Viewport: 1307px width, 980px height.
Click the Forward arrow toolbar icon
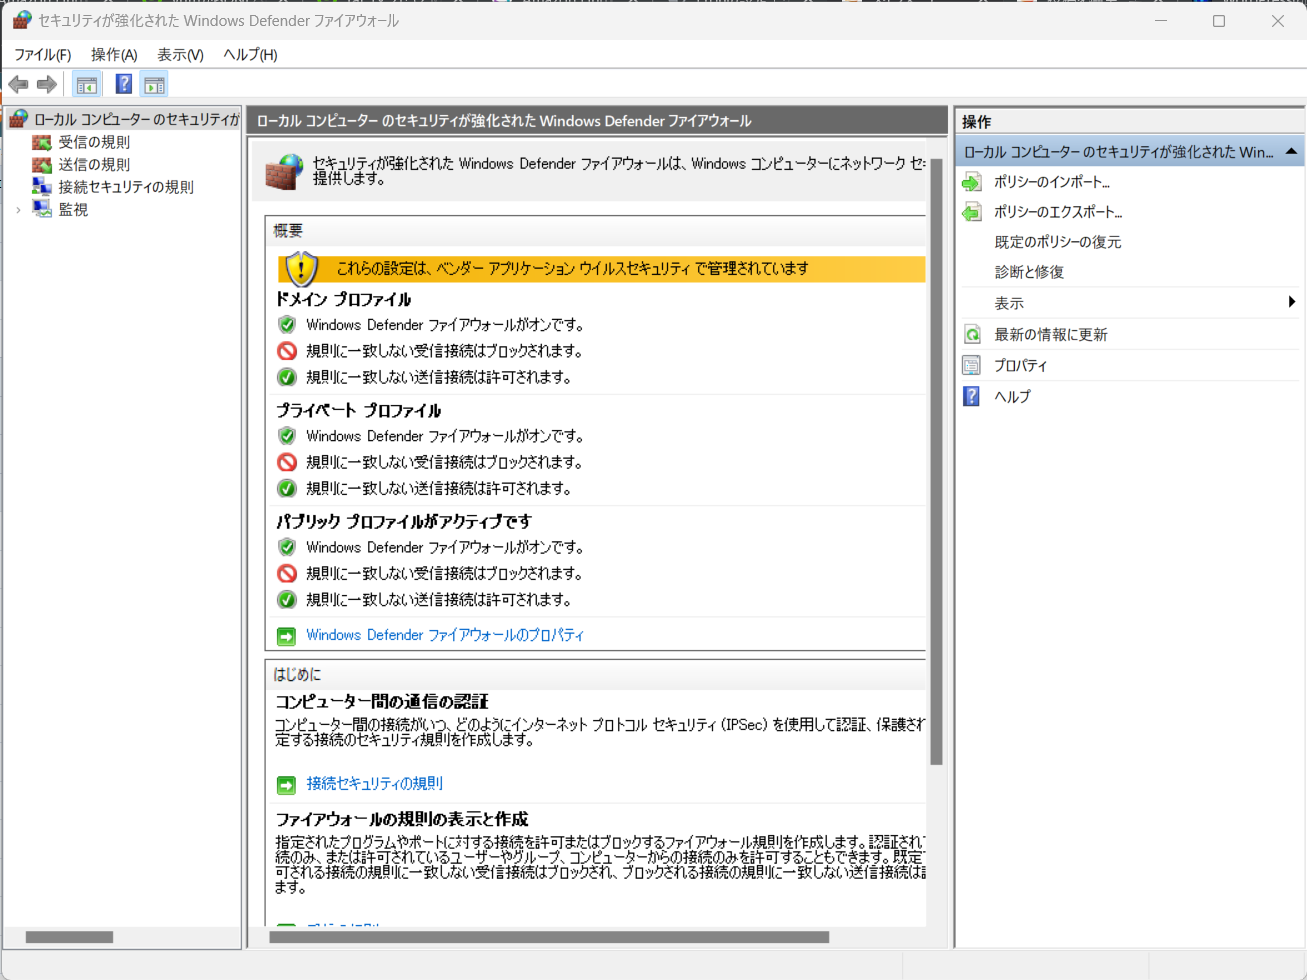(x=46, y=85)
